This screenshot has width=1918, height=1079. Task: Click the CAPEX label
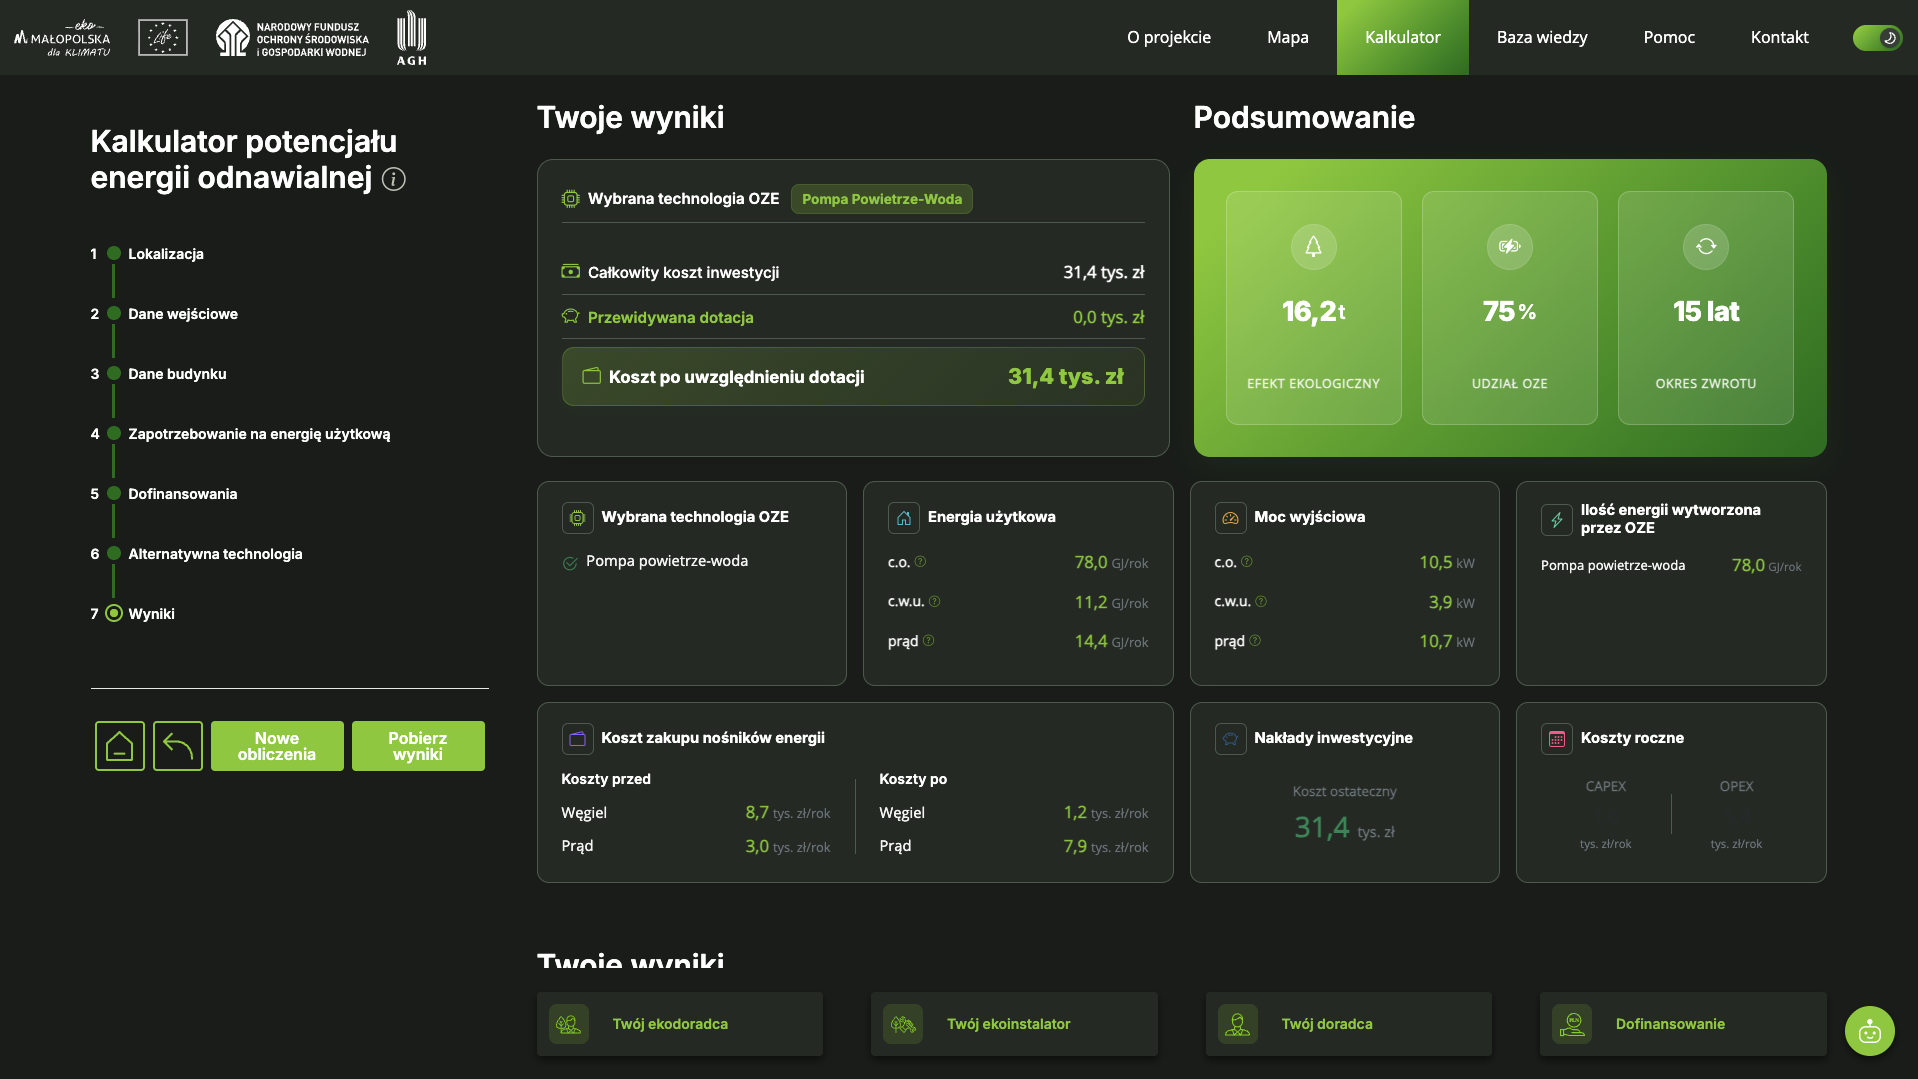1605,787
